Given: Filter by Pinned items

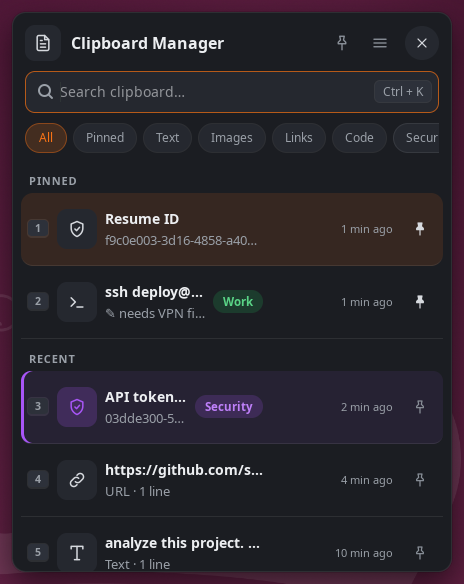Looking at the screenshot, I should tap(105, 138).
